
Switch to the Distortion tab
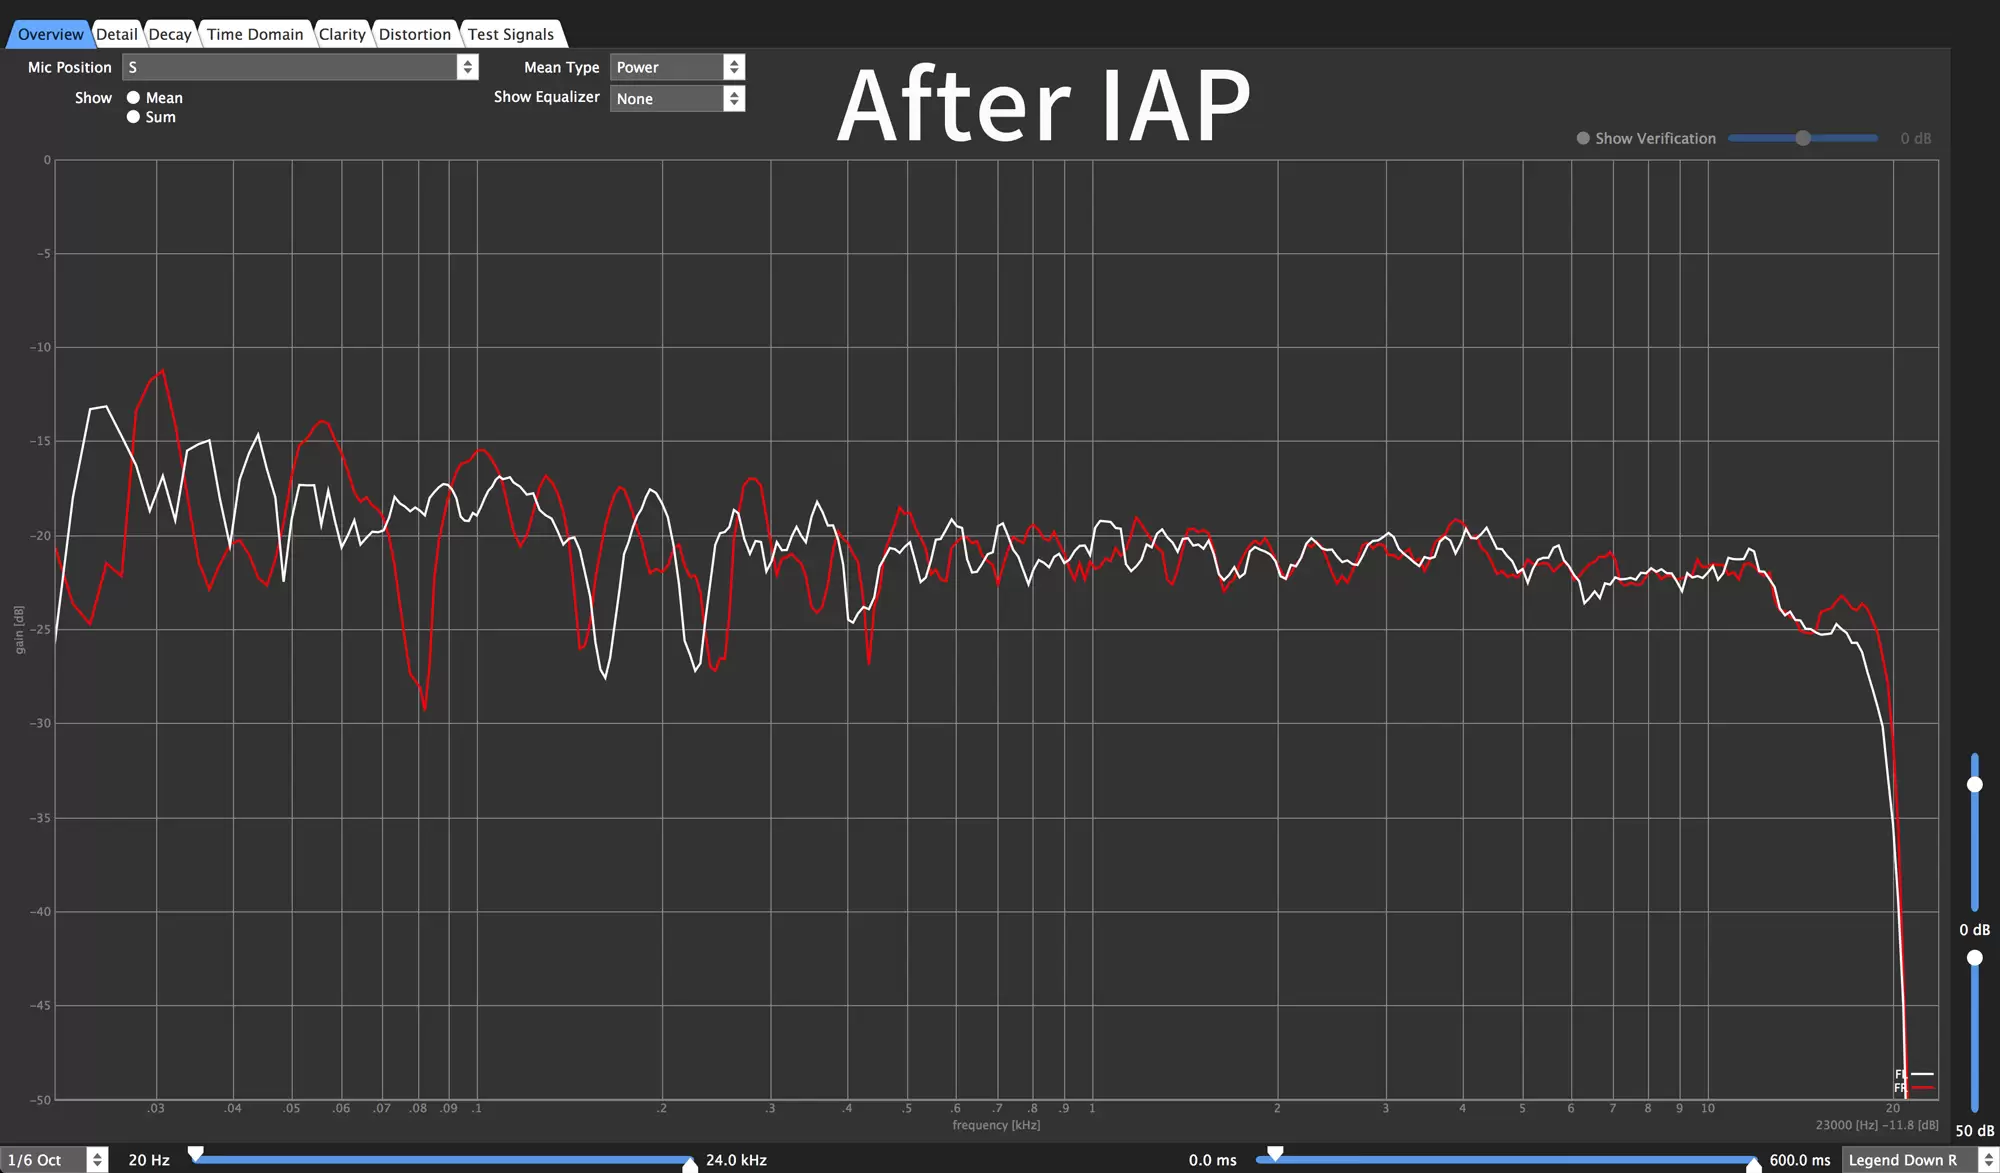[414, 34]
